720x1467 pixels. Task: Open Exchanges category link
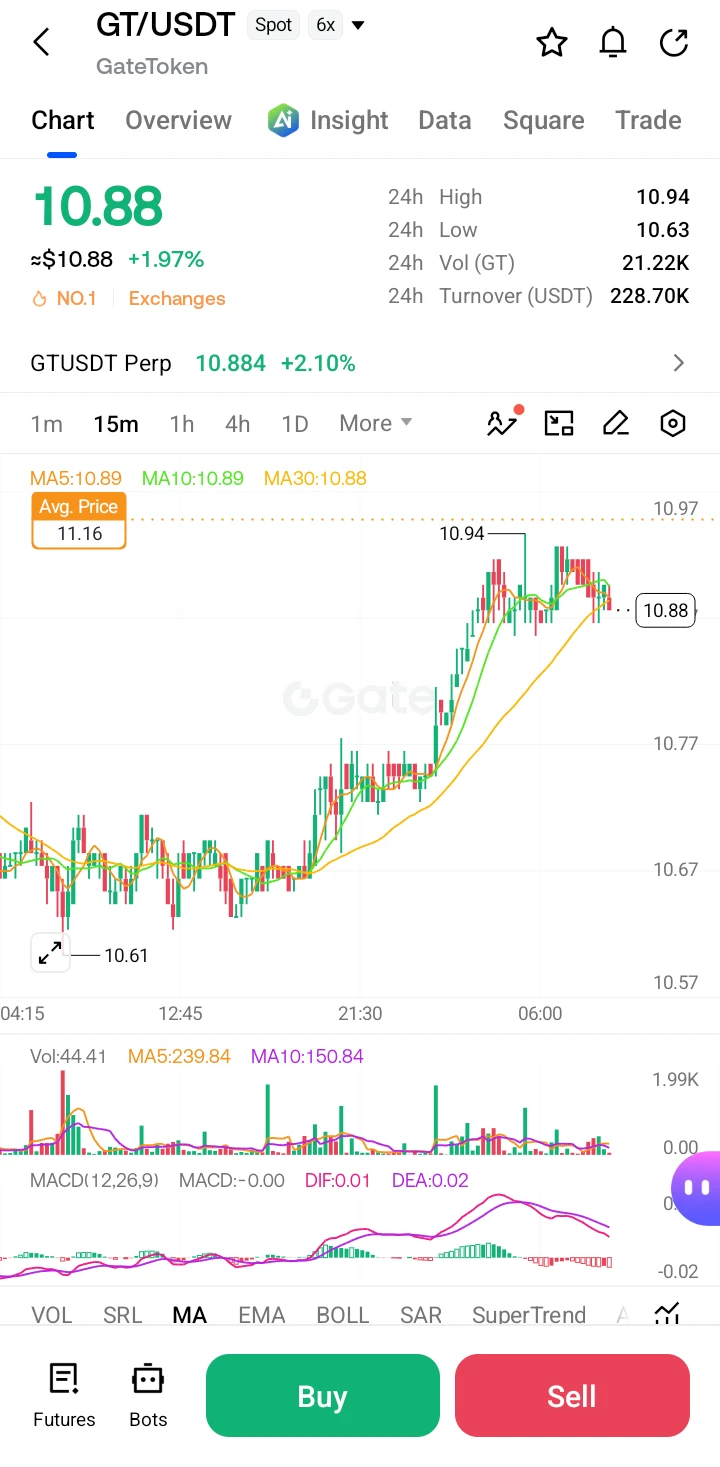coord(177,298)
